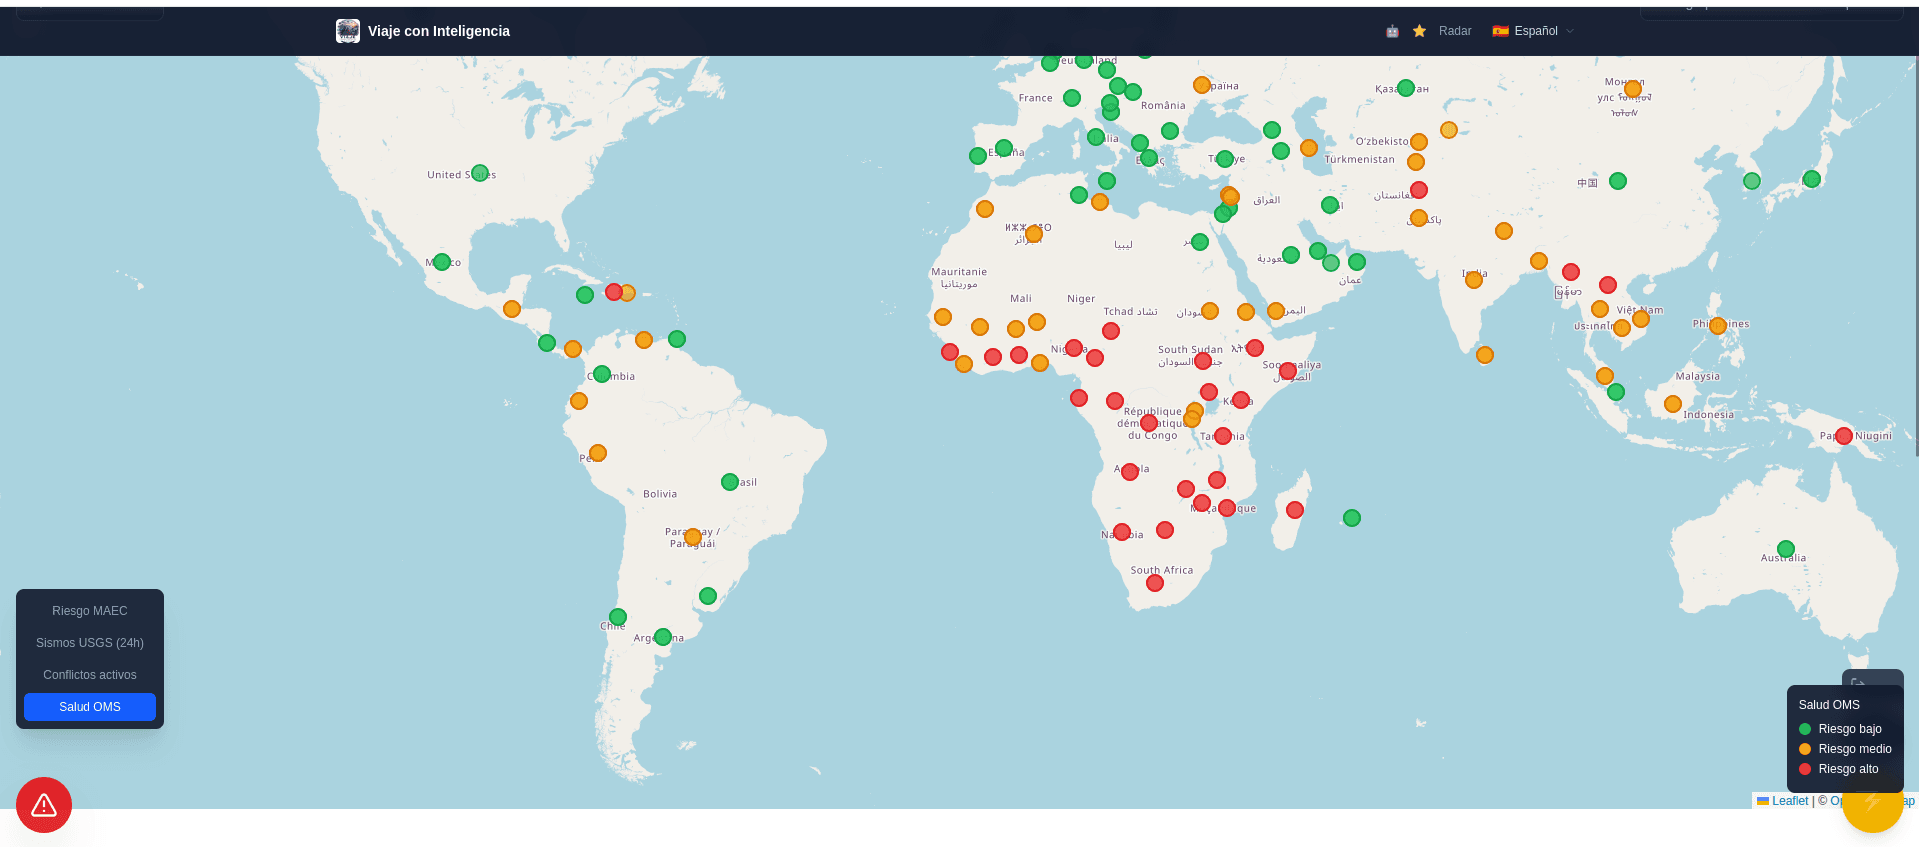Click the green marker on Oman

pos(1357,262)
